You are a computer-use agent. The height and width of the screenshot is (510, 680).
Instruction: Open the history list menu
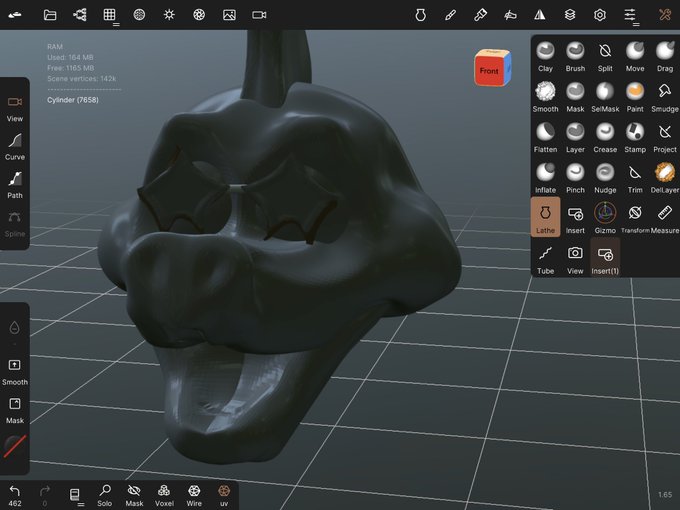point(76,496)
